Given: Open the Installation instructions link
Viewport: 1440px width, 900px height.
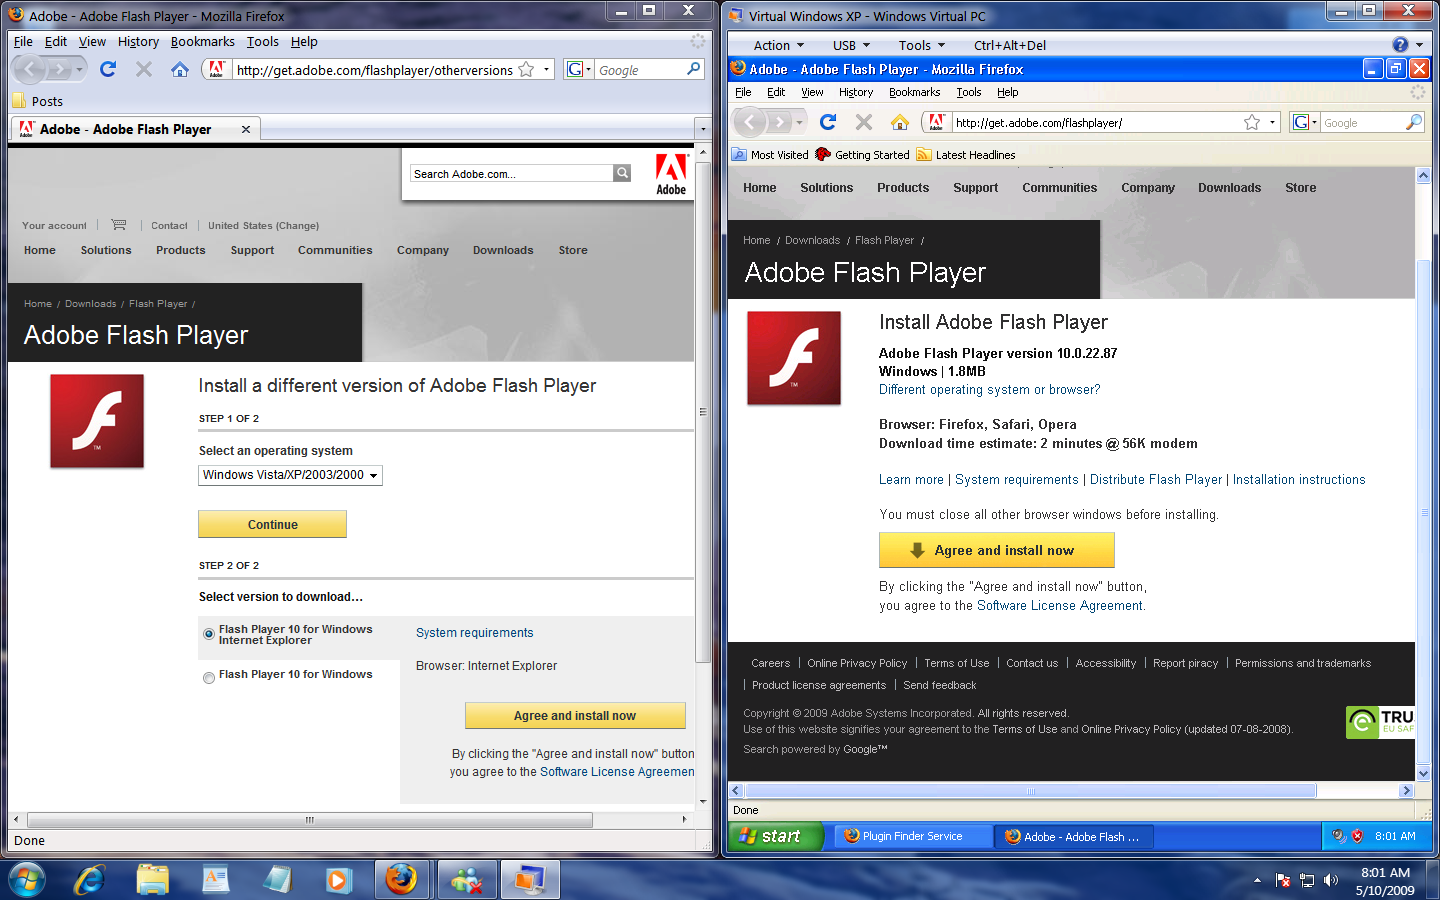Looking at the screenshot, I should [1299, 480].
